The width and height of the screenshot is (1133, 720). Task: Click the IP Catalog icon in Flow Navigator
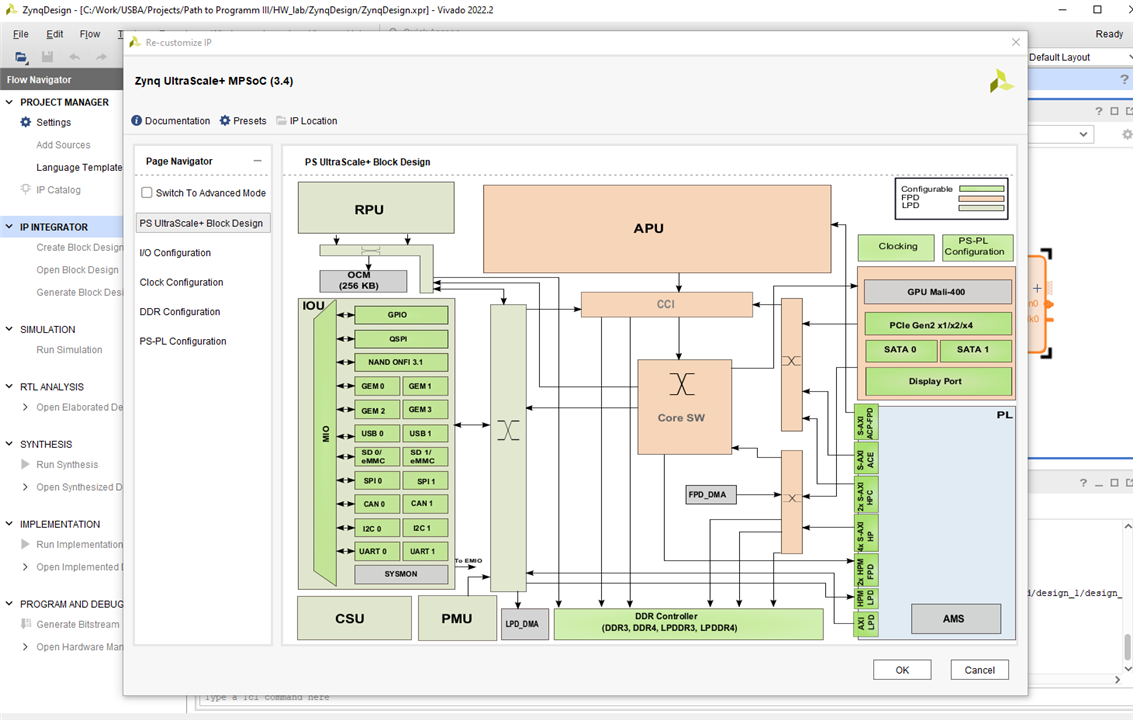pyautogui.click(x=26, y=190)
